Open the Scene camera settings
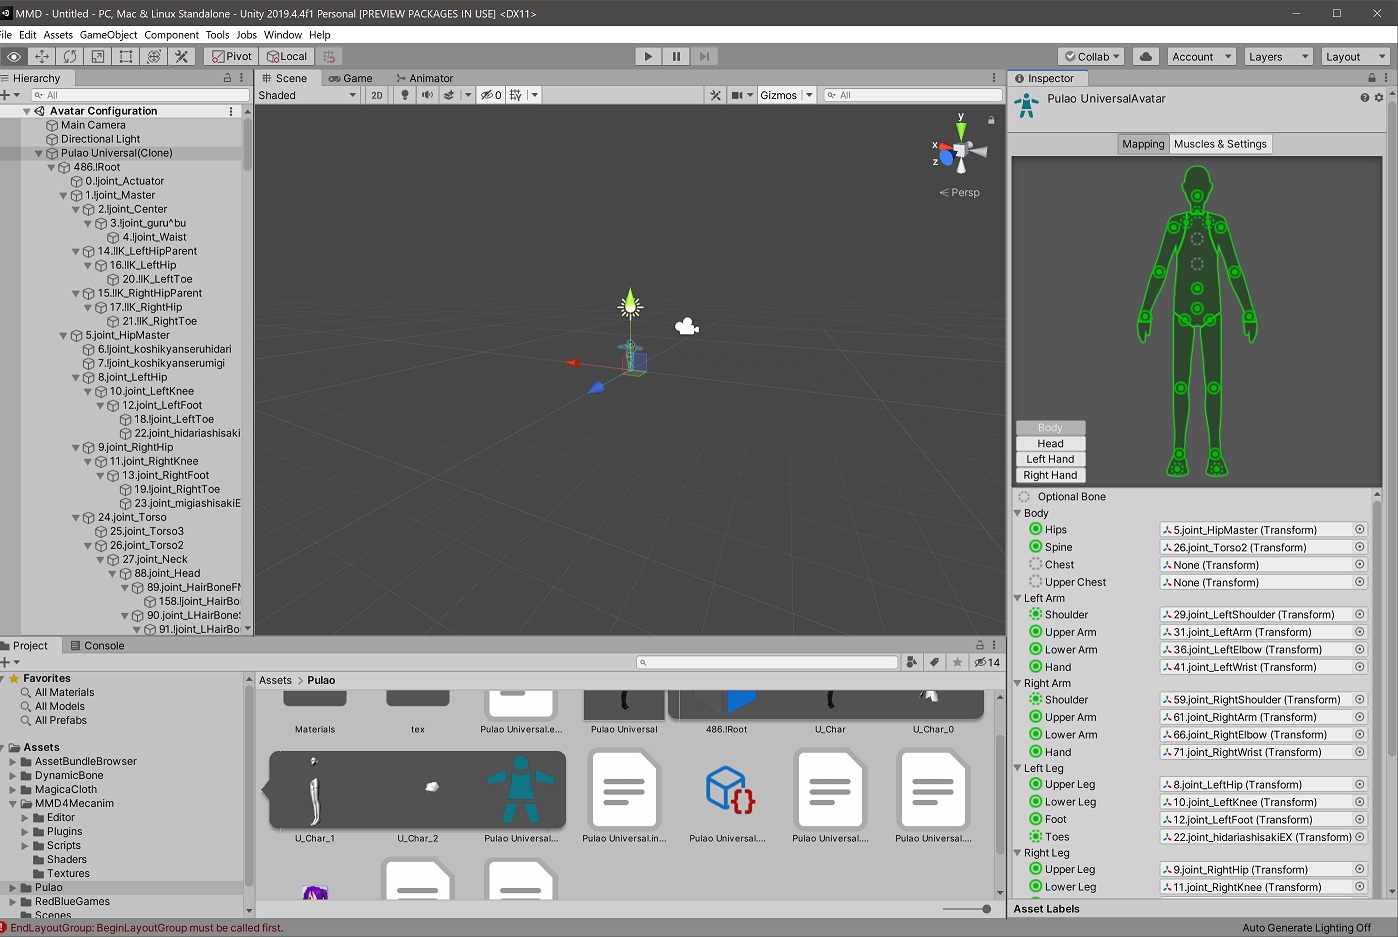1398x937 pixels. pos(741,95)
